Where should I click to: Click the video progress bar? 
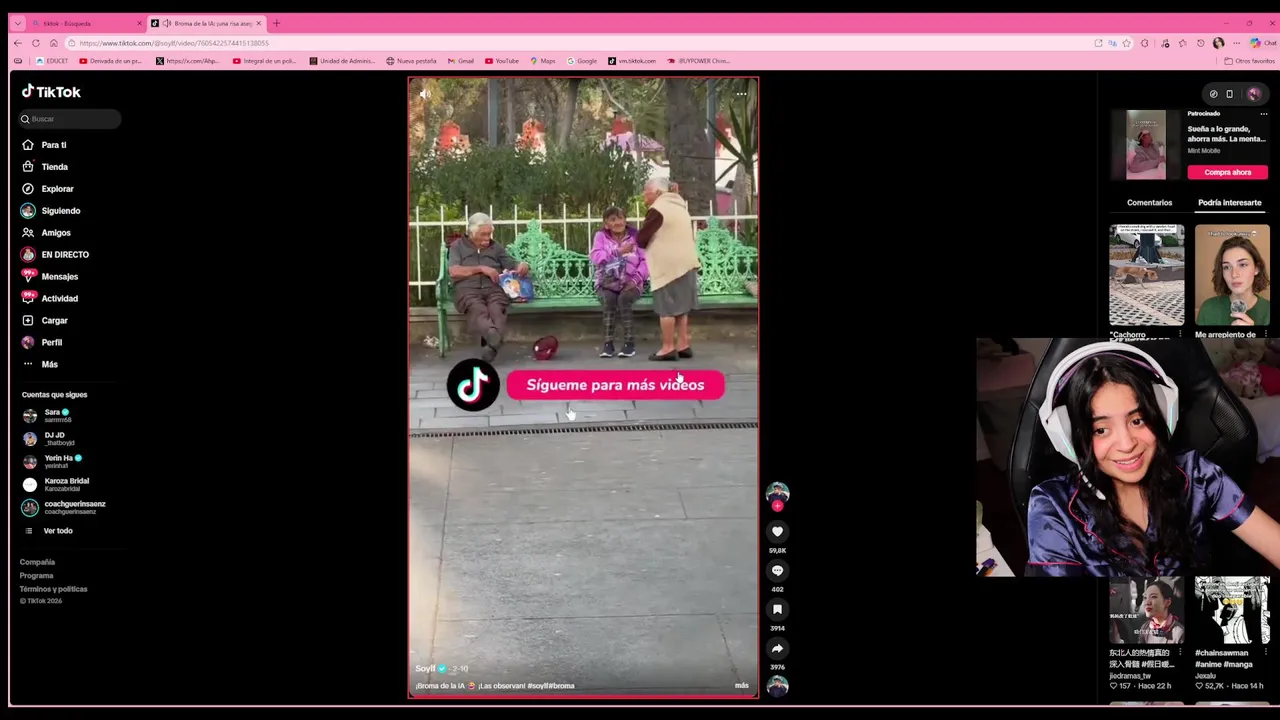pos(583,695)
